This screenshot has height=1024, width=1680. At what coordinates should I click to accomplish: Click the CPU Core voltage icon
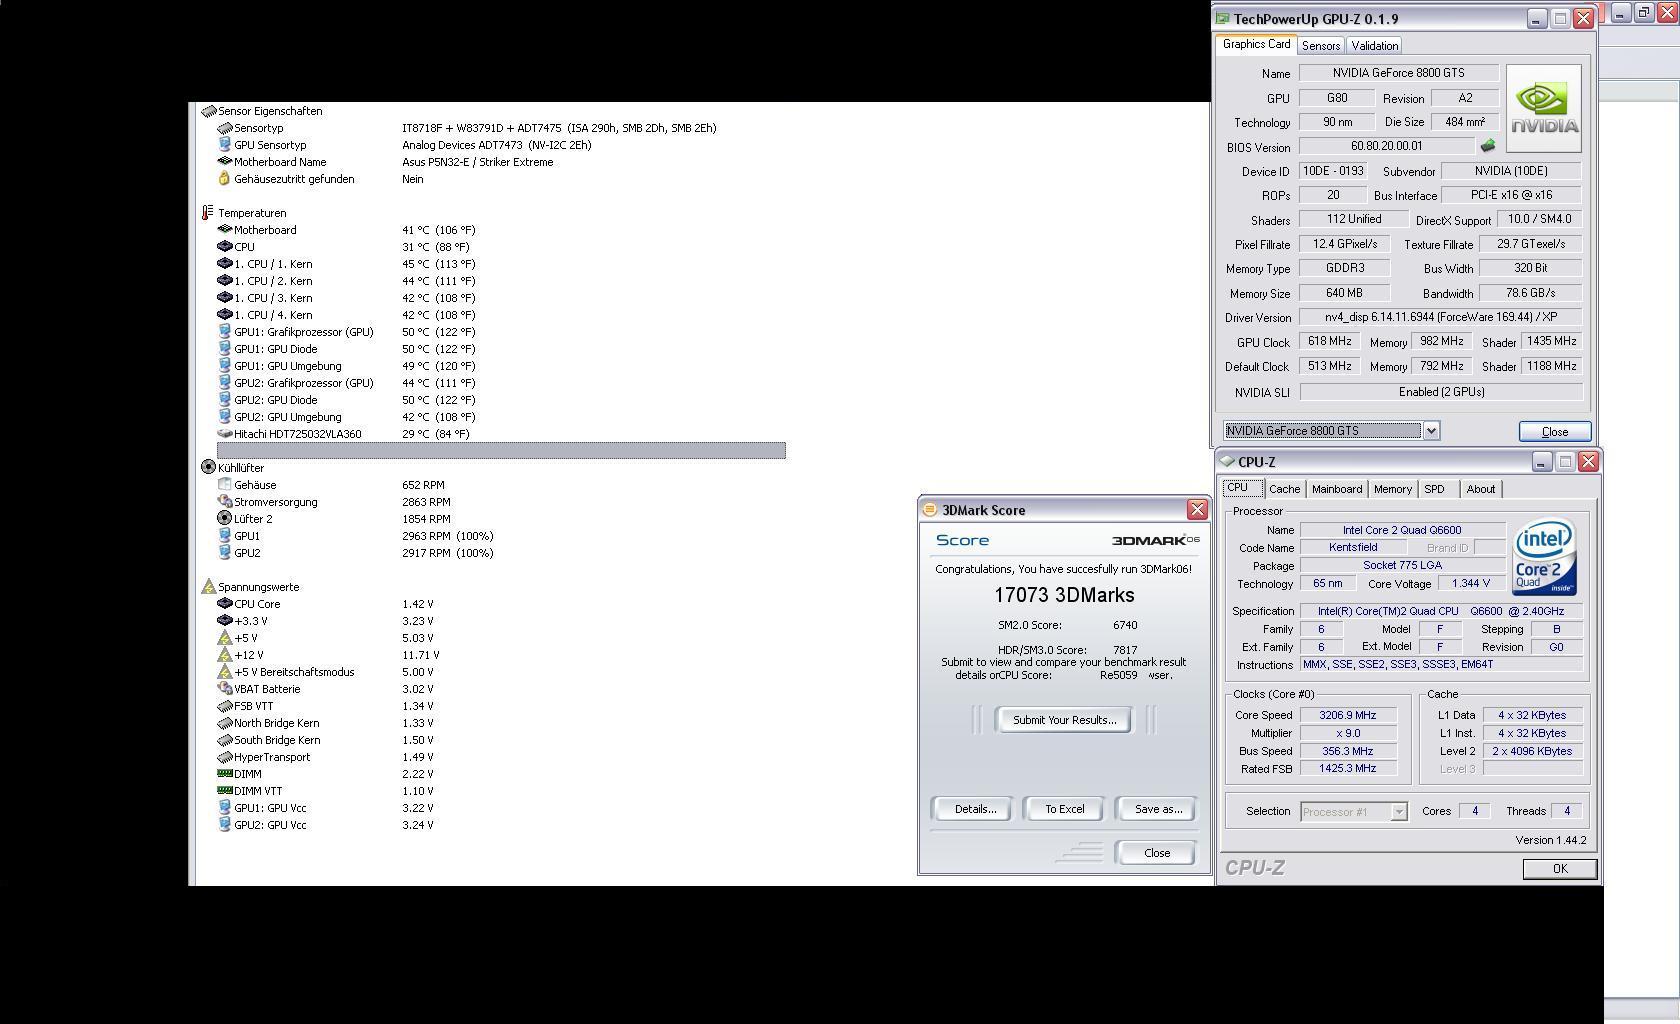point(224,604)
